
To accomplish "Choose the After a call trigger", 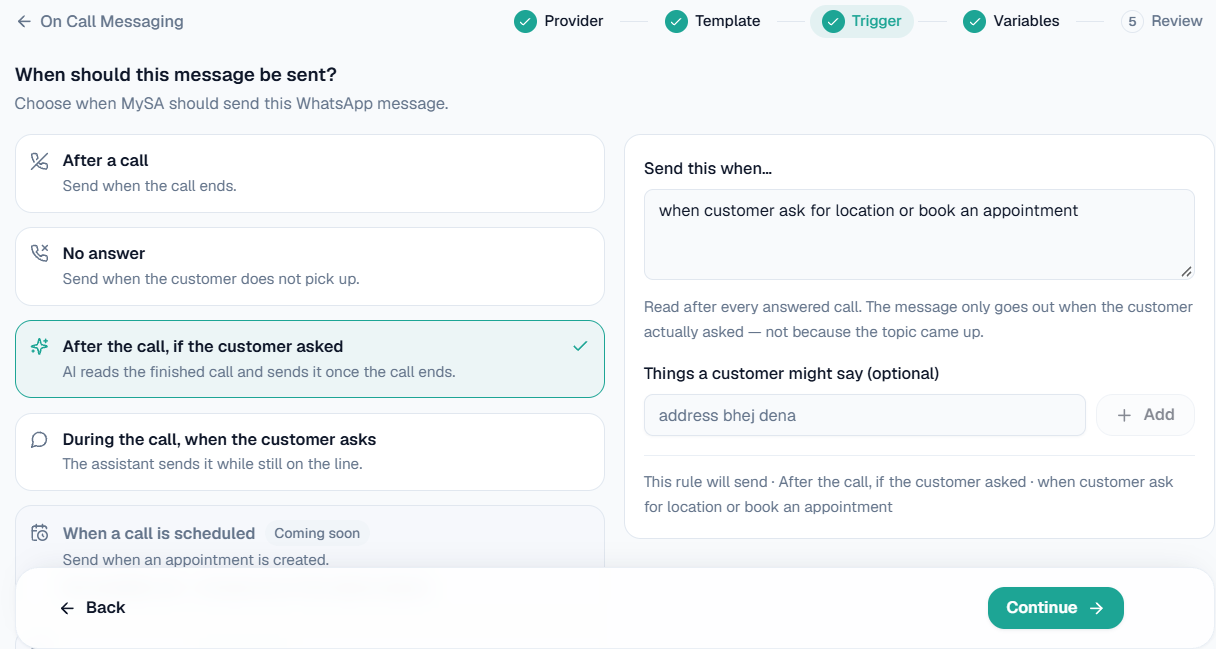I will pos(310,173).
